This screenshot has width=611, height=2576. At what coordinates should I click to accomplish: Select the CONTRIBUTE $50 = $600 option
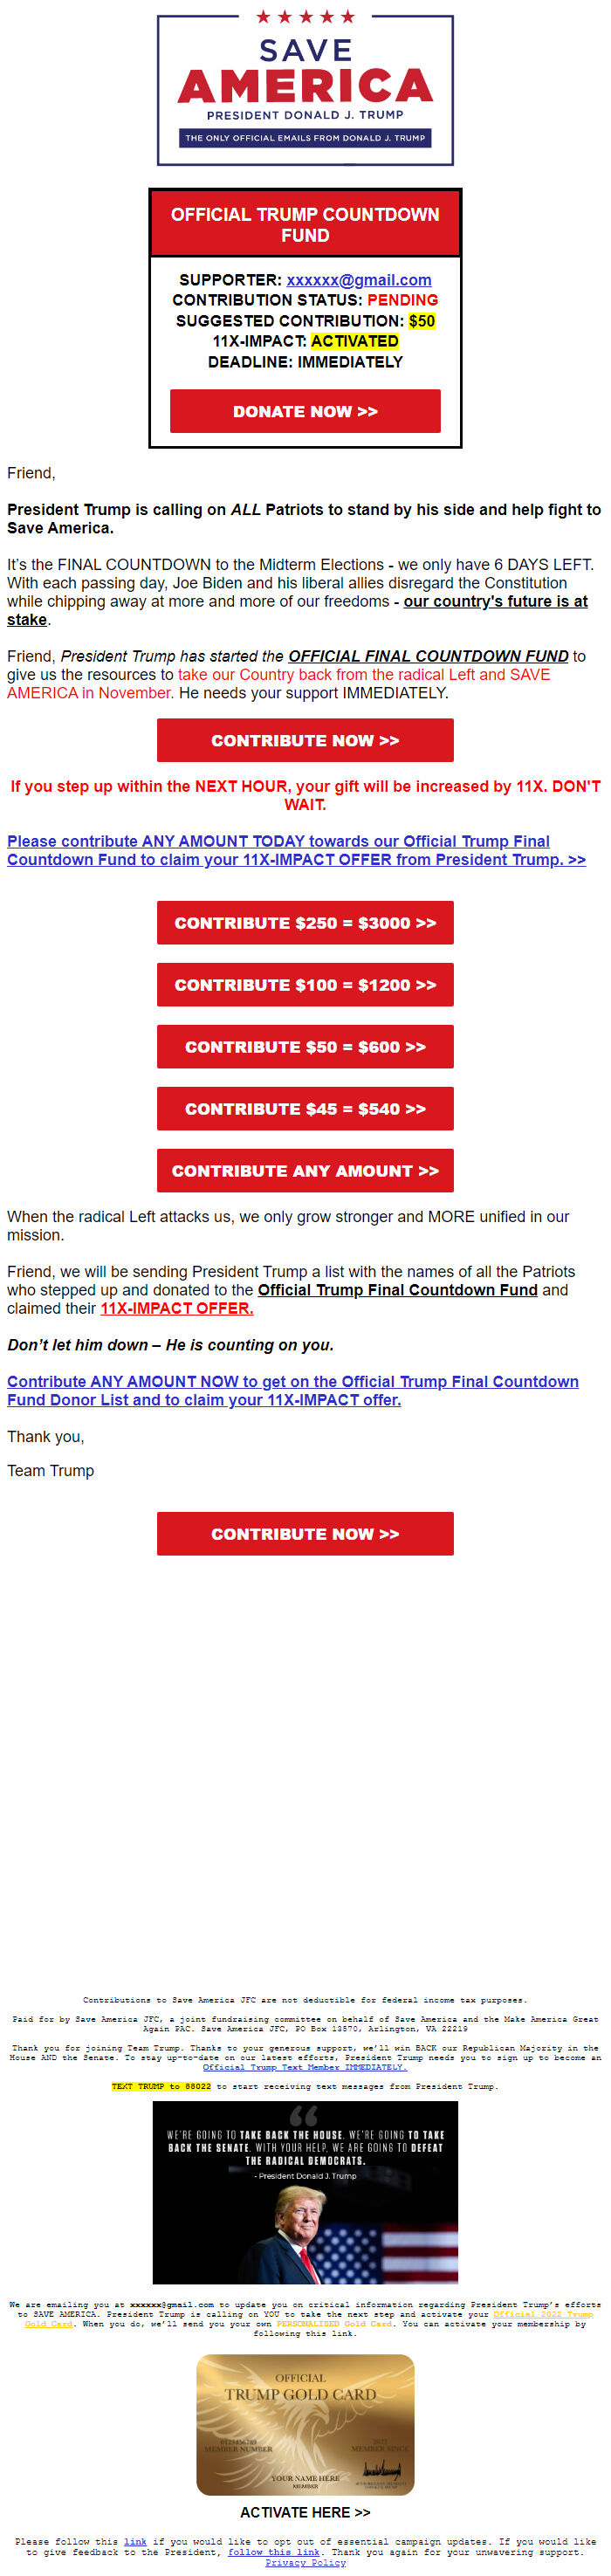pos(305,1047)
